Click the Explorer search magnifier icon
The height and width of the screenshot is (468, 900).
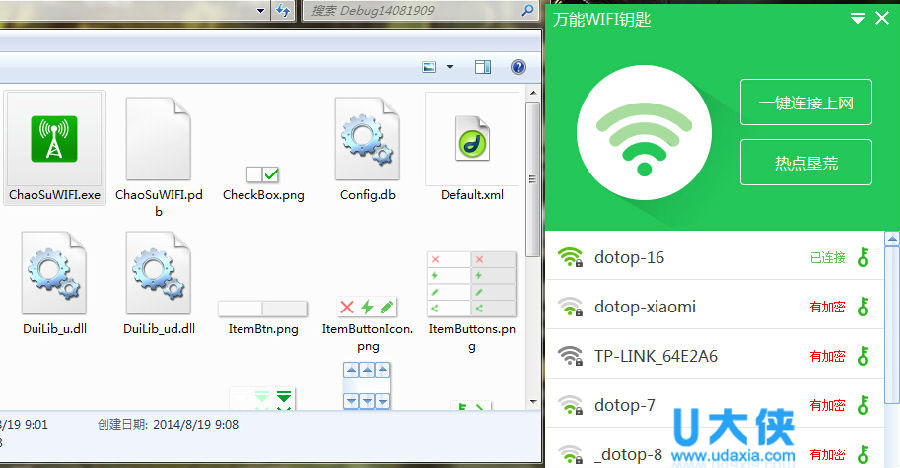[527, 10]
